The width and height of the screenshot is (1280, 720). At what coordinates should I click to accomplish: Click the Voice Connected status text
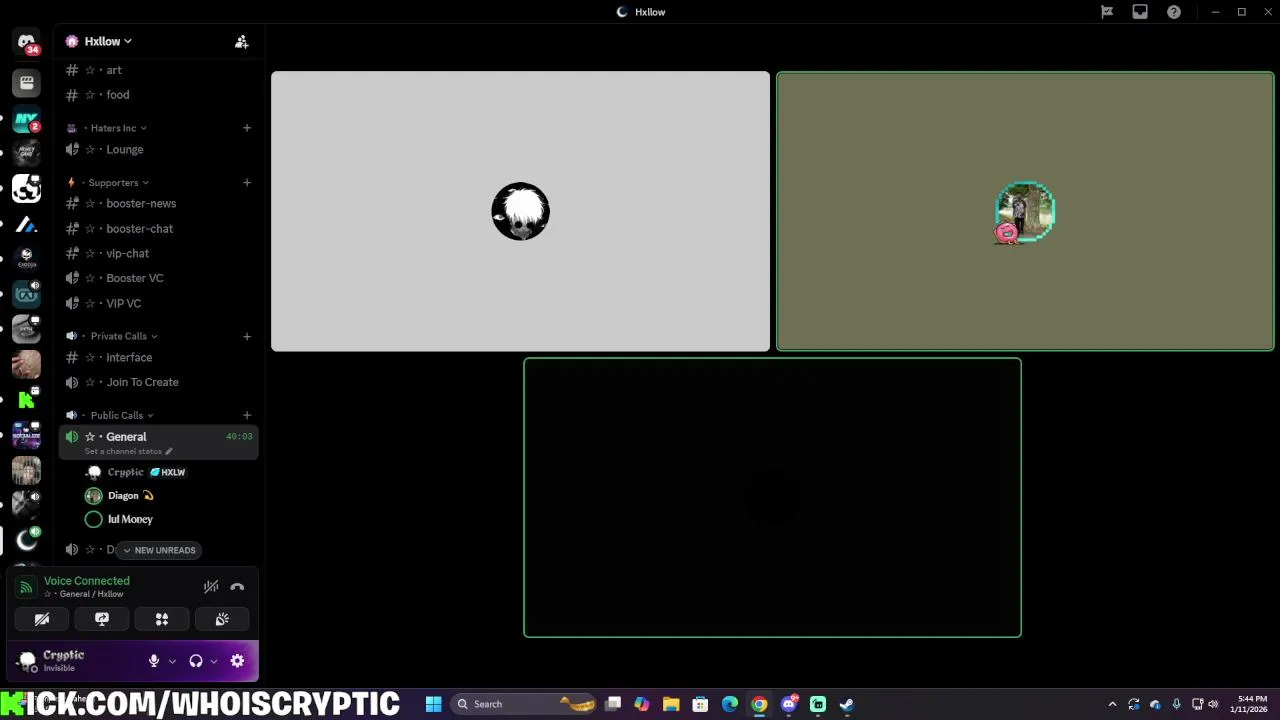(x=86, y=581)
